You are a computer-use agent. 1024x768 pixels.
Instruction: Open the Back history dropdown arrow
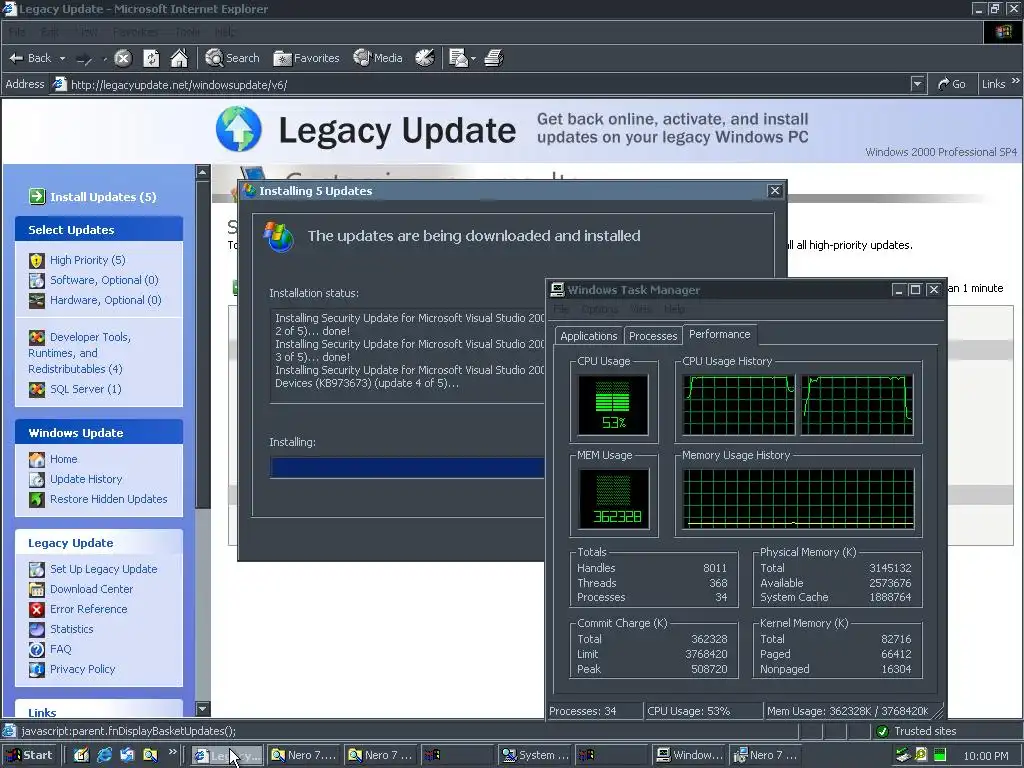(62, 58)
